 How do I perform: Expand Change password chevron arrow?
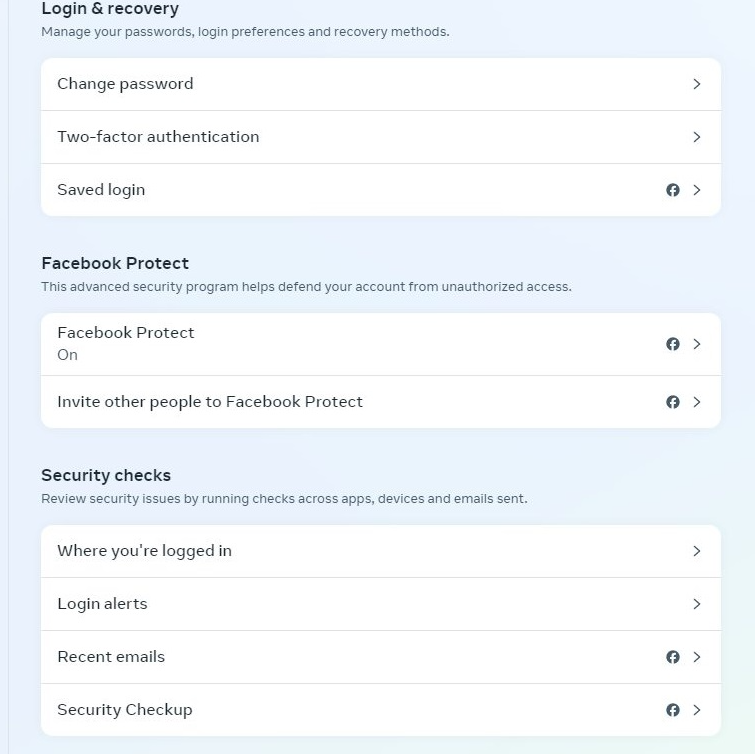pos(697,84)
